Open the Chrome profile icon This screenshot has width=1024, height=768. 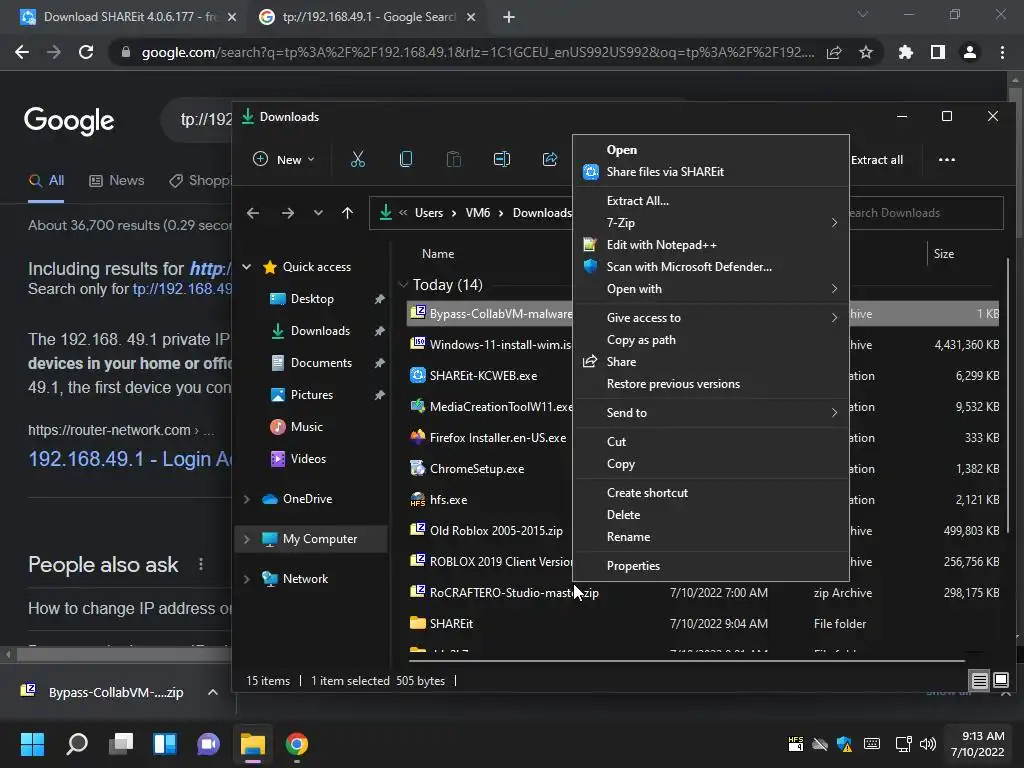click(x=970, y=52)
